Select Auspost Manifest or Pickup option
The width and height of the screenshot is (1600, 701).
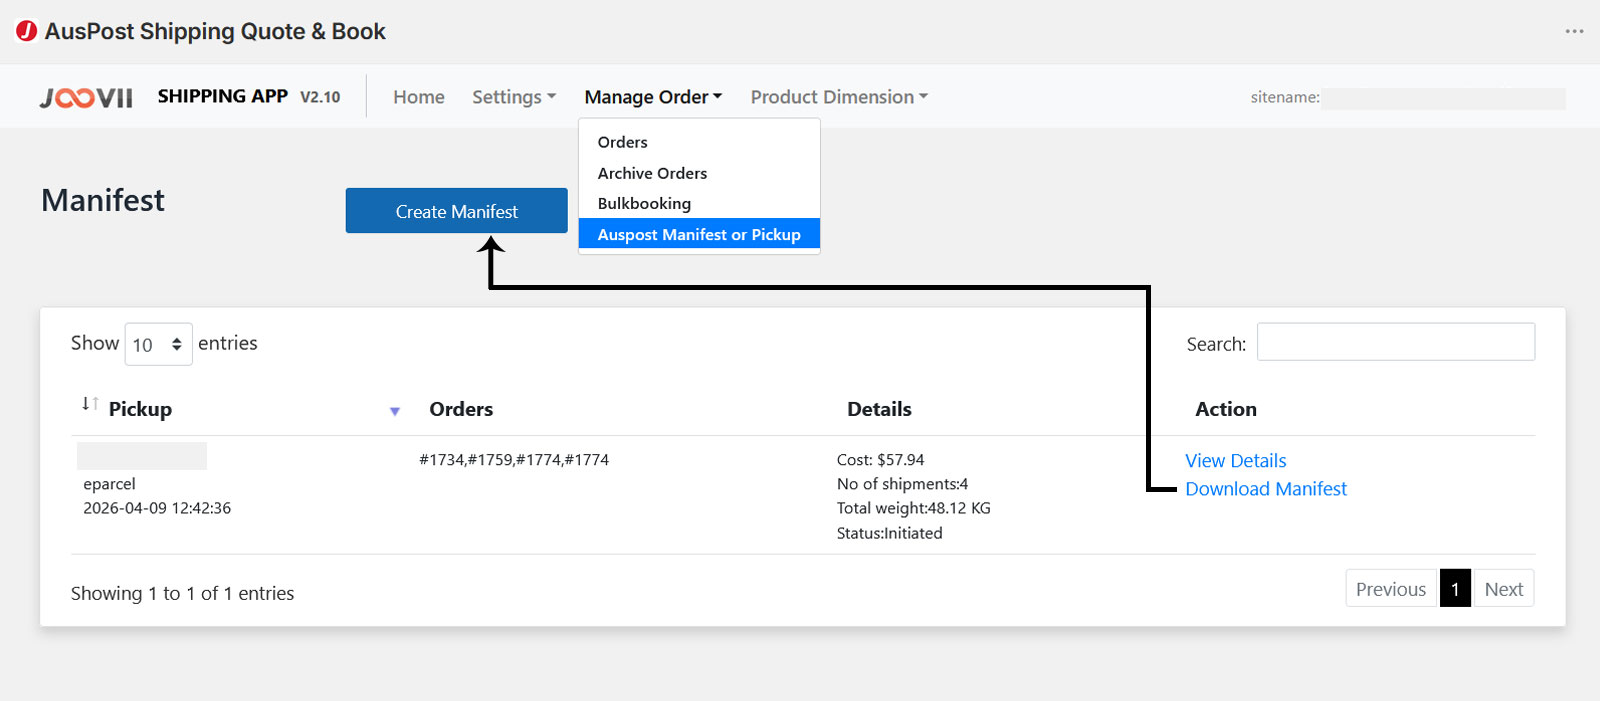(x=699, y=234)
